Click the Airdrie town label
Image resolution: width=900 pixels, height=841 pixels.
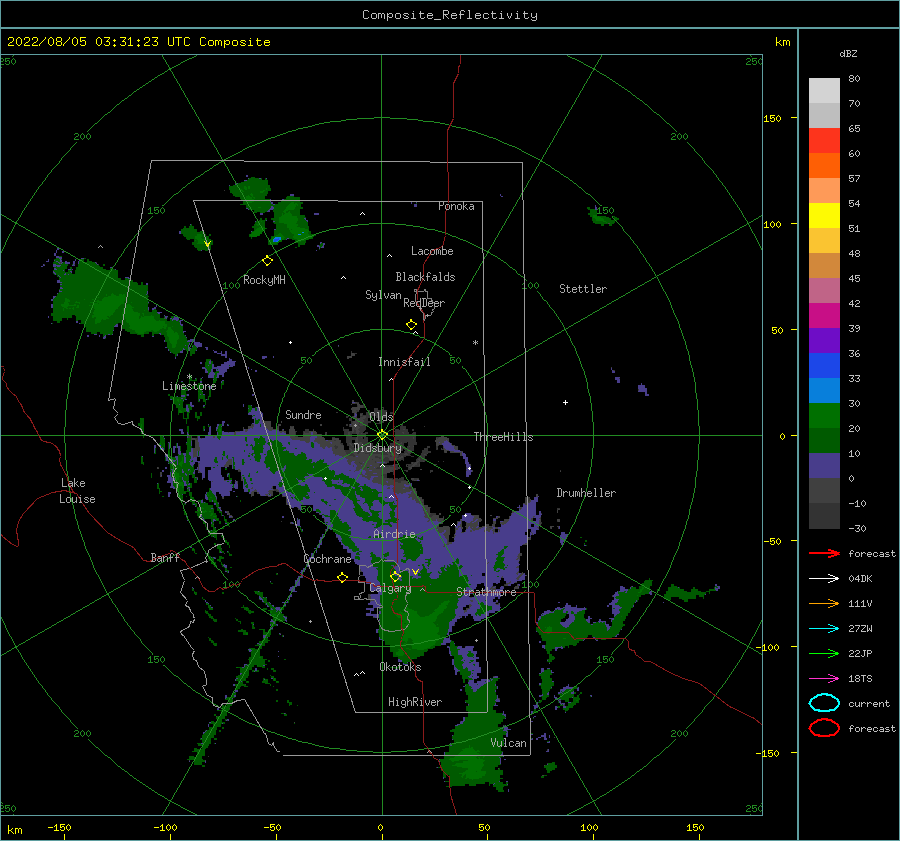[394, 534]
